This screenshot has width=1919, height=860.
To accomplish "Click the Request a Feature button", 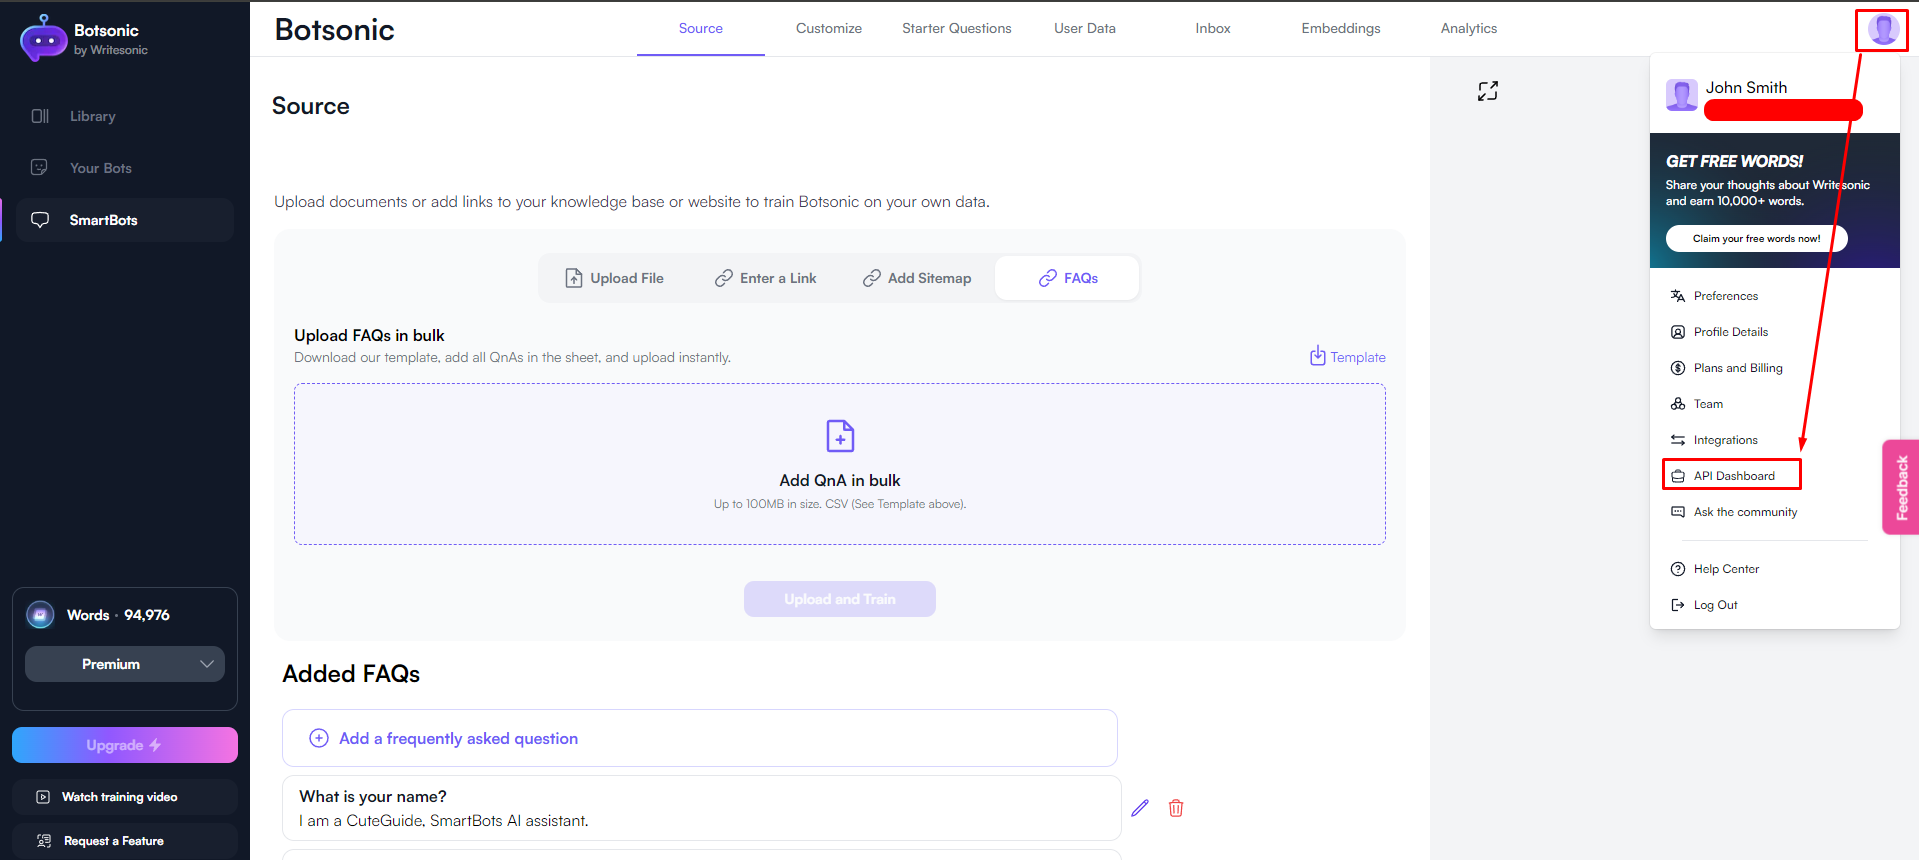I will tap(125, 841).
